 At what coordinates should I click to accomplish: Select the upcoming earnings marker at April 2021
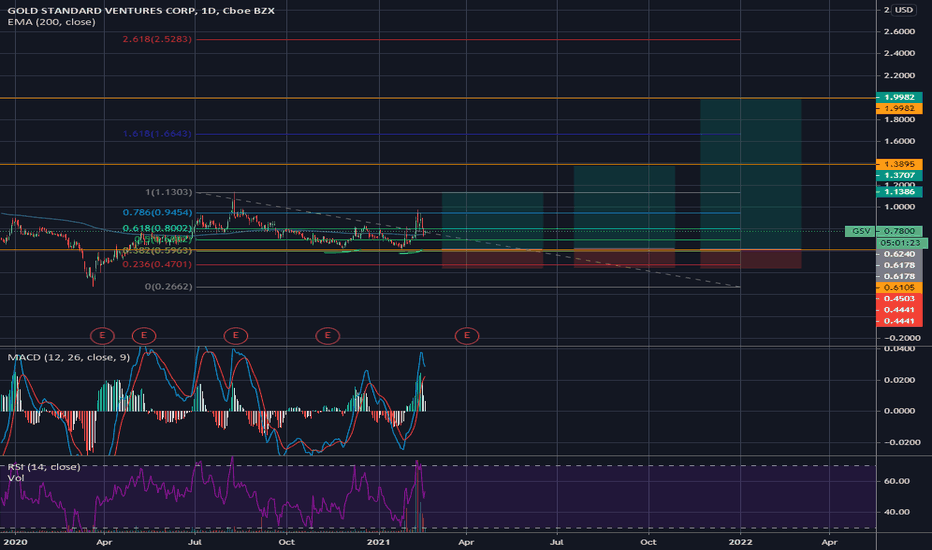point(467,336)
